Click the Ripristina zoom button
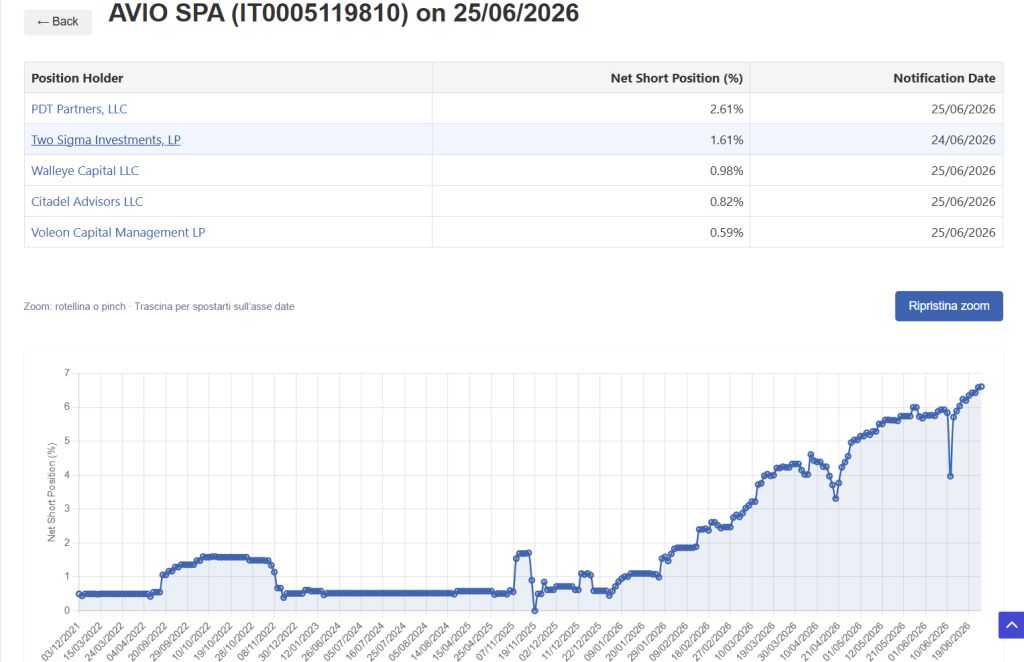The image size is (1024, 662). 948,306
